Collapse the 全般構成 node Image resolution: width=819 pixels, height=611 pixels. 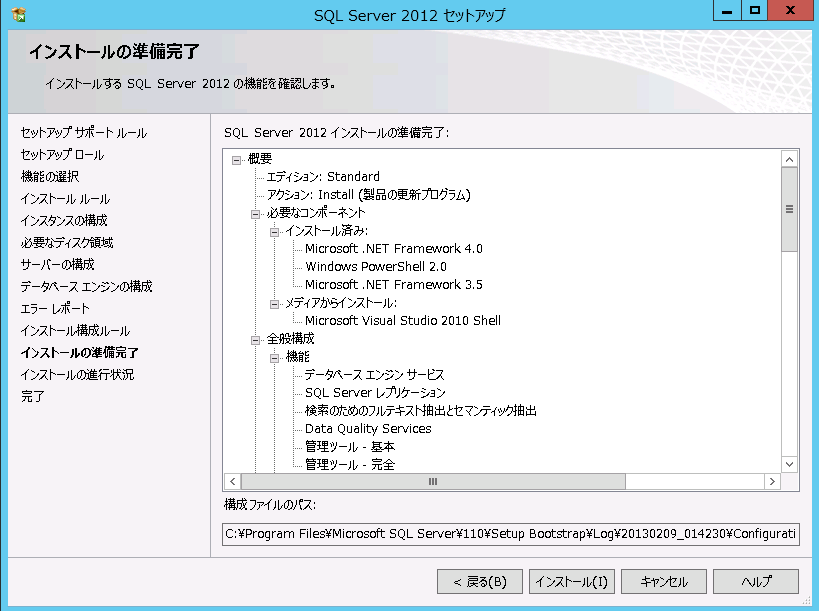coord(255,340)
